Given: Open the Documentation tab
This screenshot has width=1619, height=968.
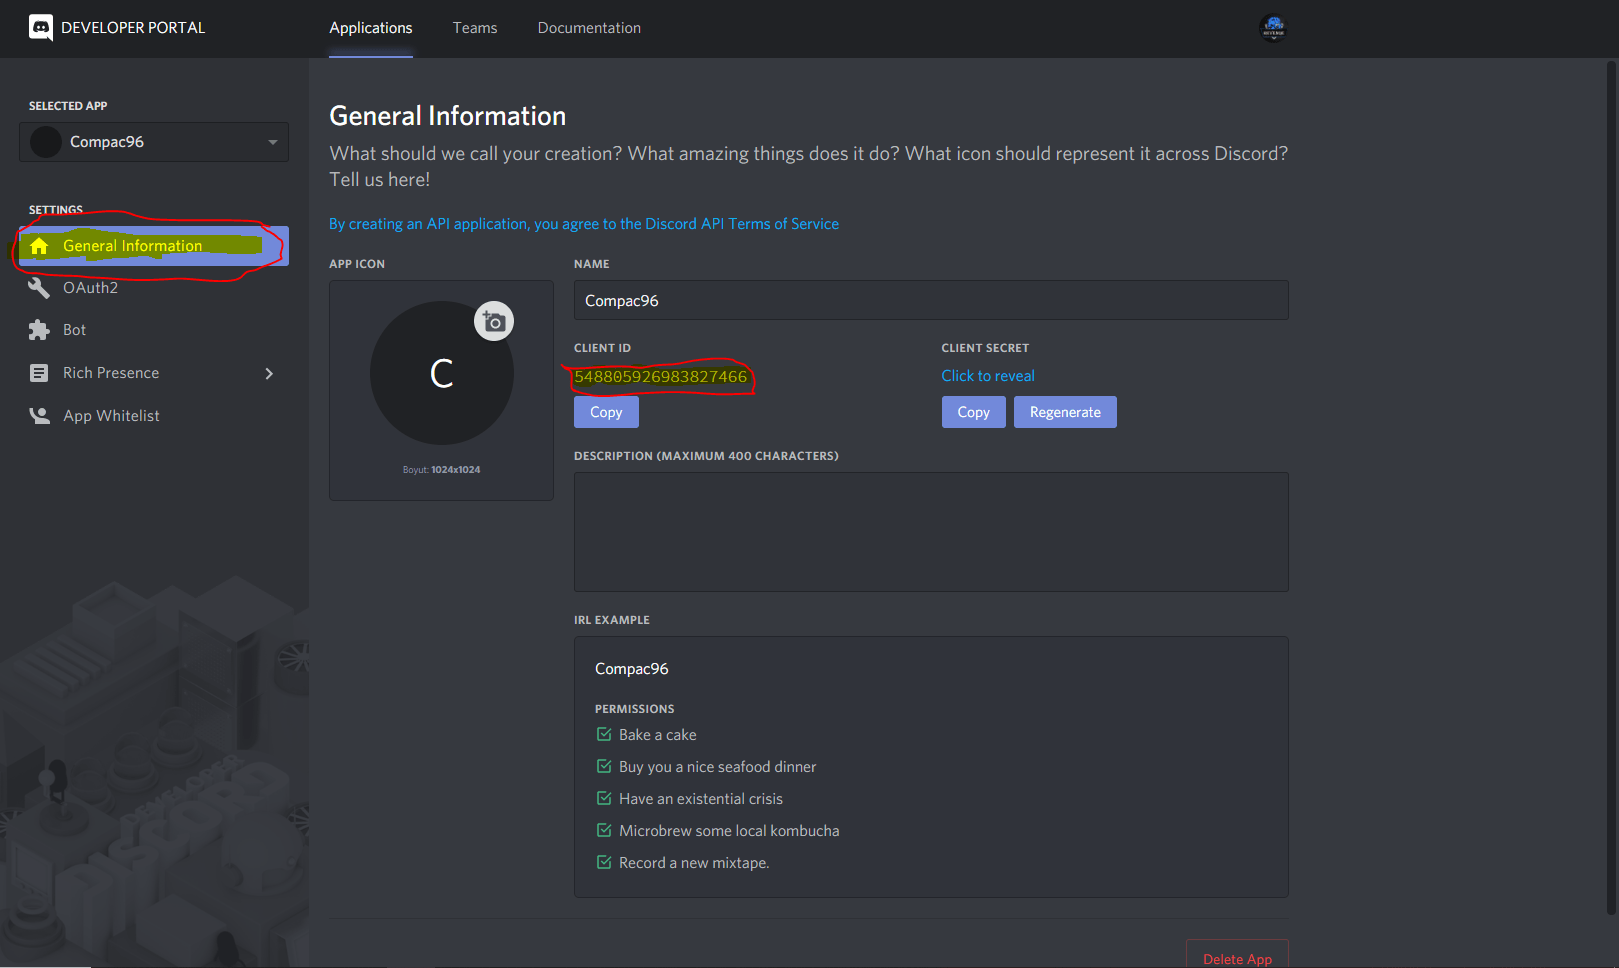Looking at the screenshot, I should (589, 28).
